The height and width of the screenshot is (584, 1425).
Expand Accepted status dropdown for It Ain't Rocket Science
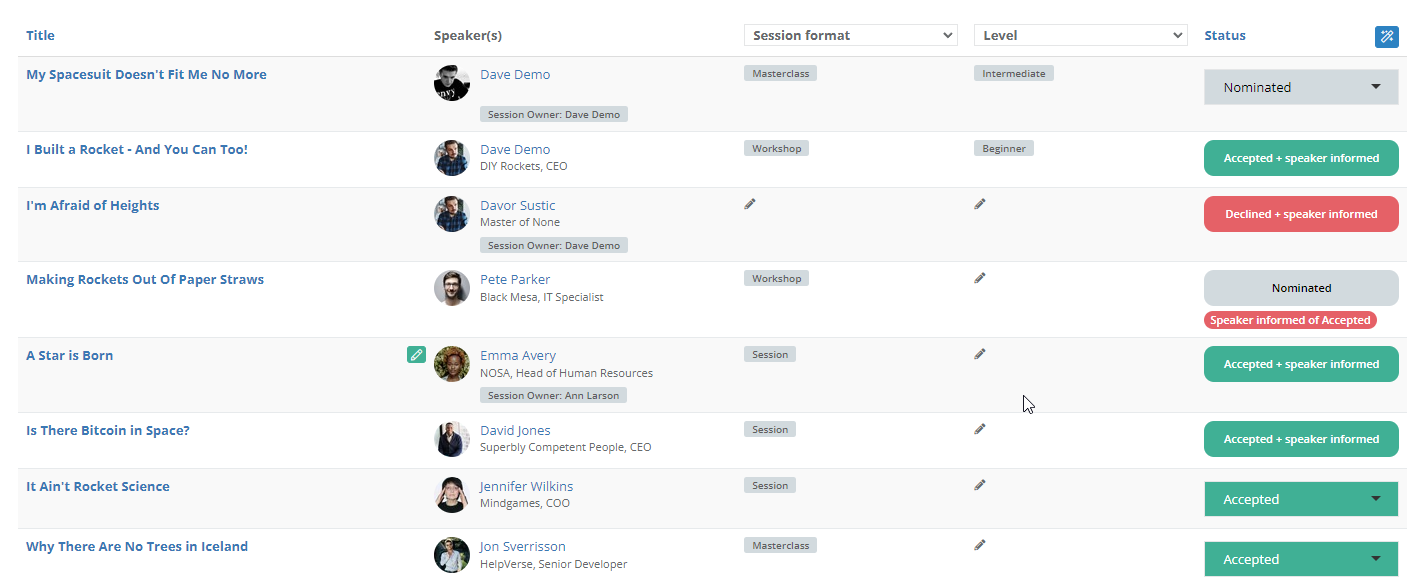click(x=1301, y=499)
